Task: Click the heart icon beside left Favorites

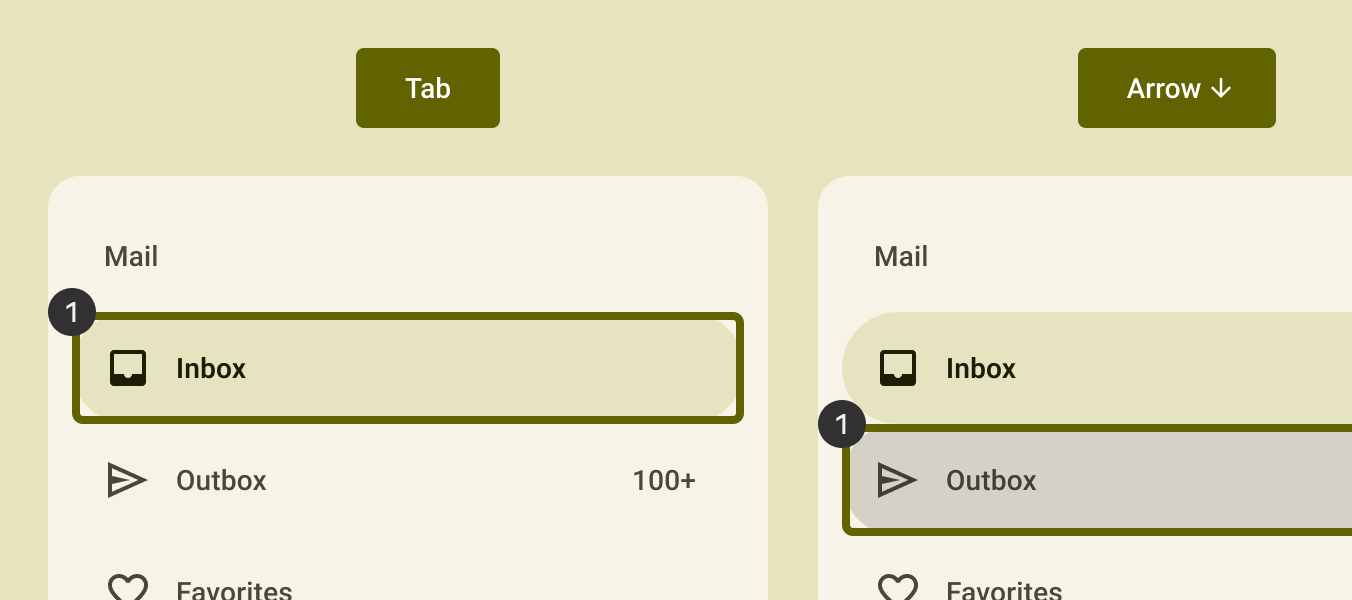Action: pyautogui.click(x=127, y=588)
